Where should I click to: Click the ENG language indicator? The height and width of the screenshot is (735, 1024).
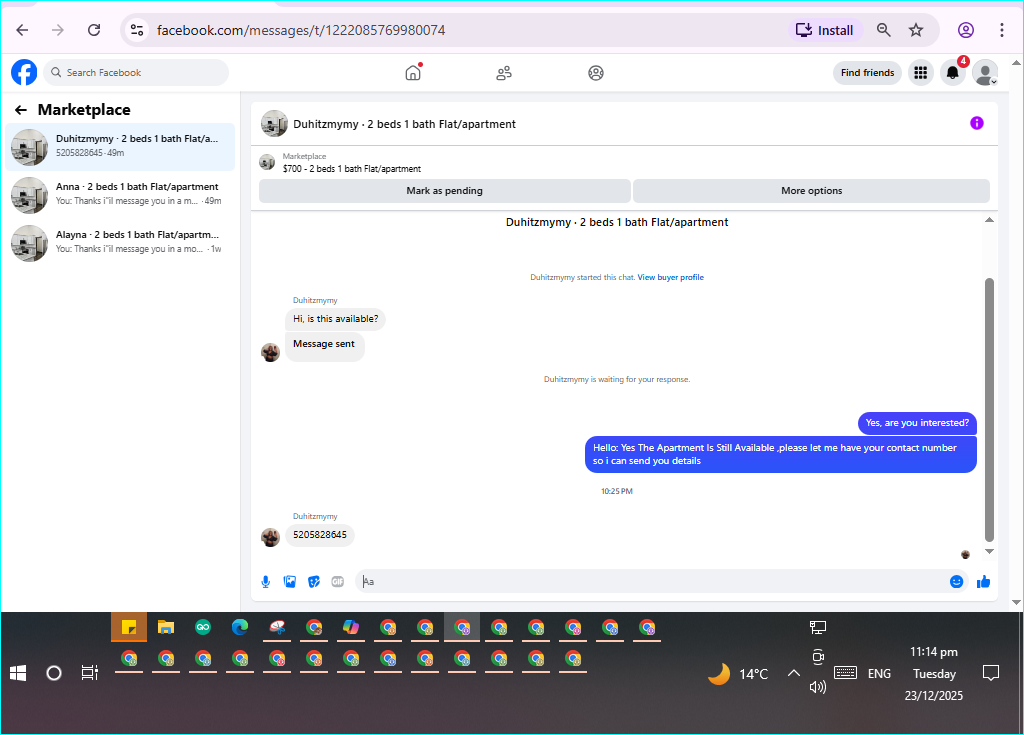(x=879, y=674)
